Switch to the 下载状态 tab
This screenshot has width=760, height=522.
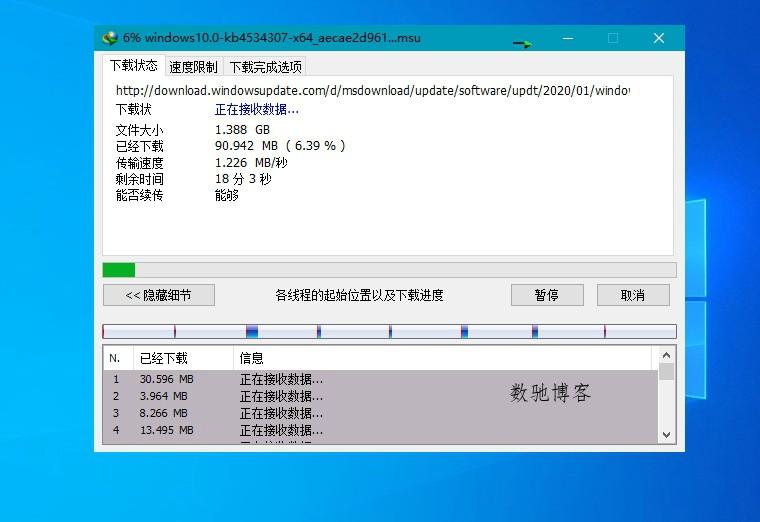pyautogui.click(x=134, y=65)
